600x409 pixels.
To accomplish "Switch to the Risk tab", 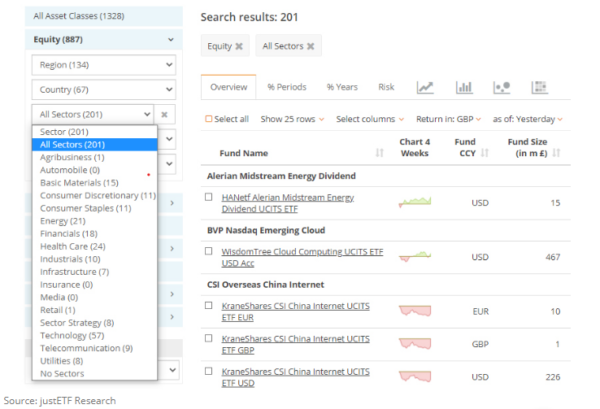I will (x=386, y=87).
